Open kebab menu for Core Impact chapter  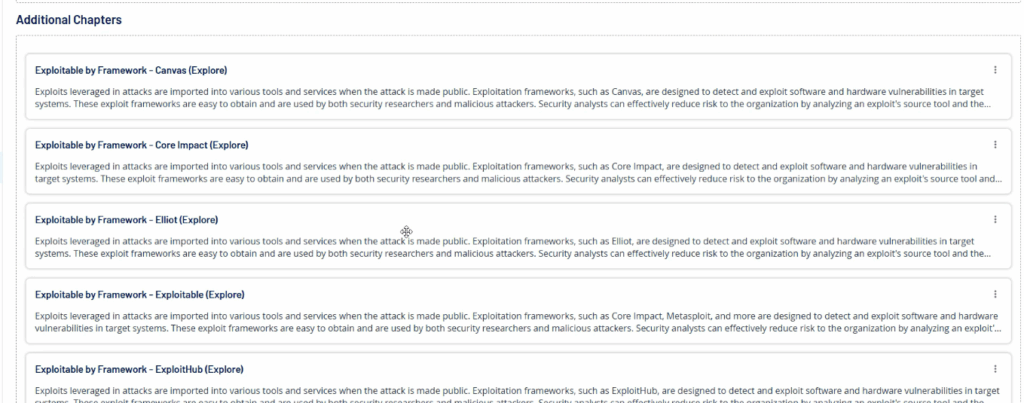[995, 145]
